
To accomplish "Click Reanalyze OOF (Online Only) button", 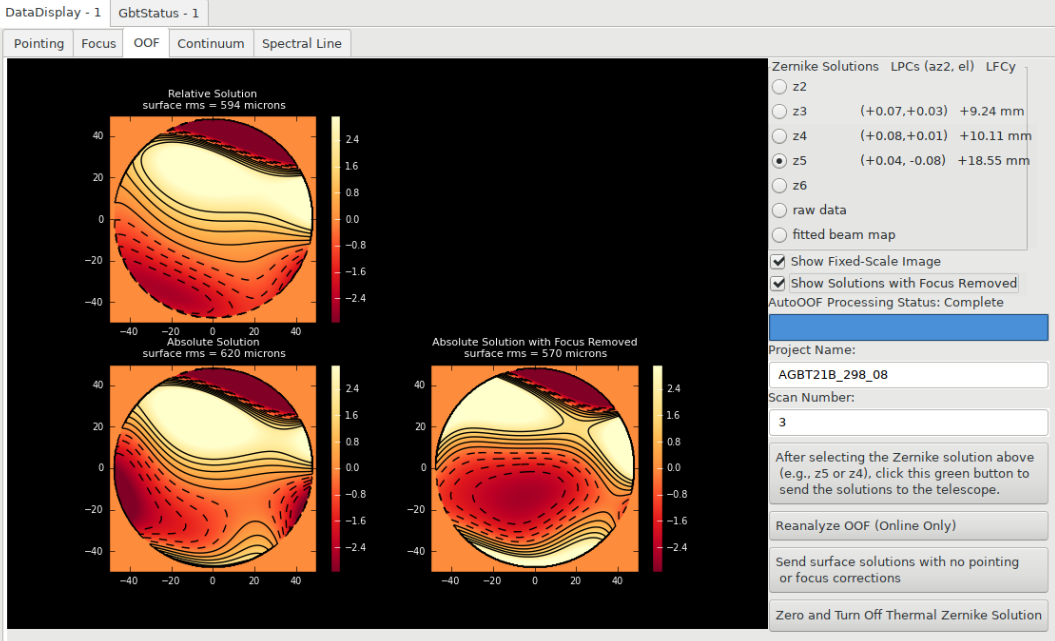I will (x=908, y=526).
